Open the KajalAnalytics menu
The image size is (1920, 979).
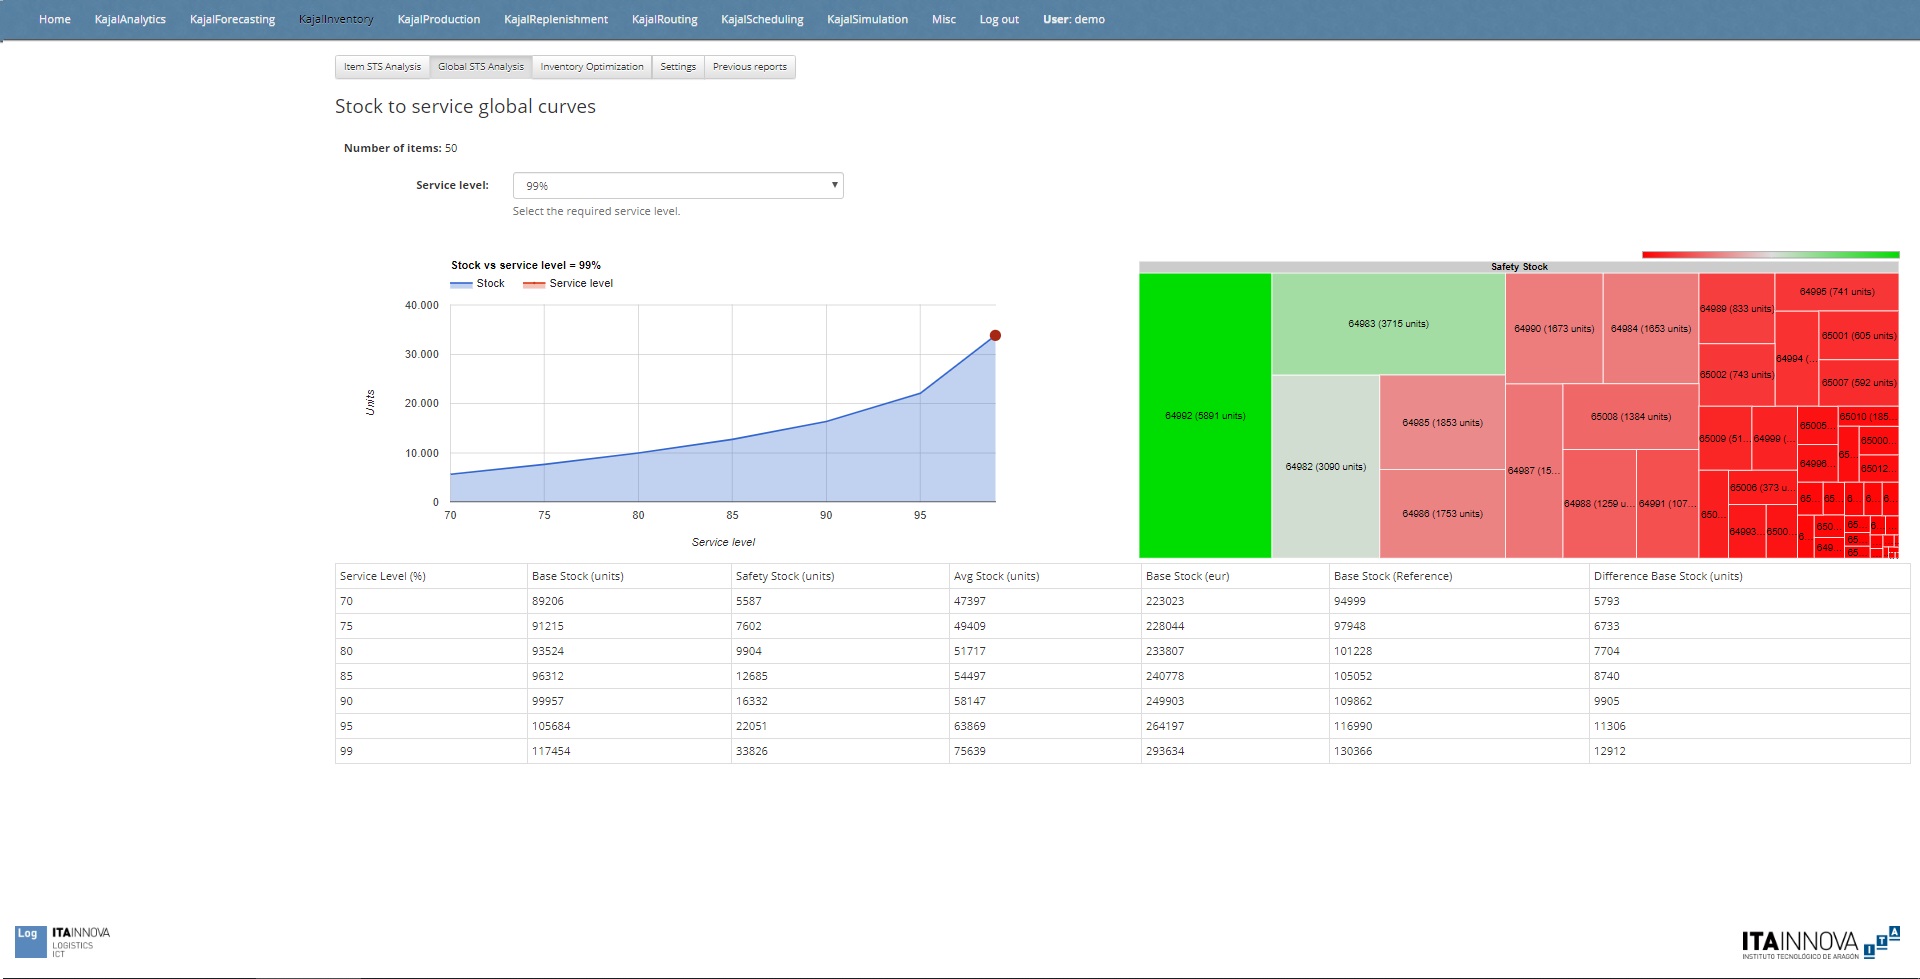[x=130, y=19]
